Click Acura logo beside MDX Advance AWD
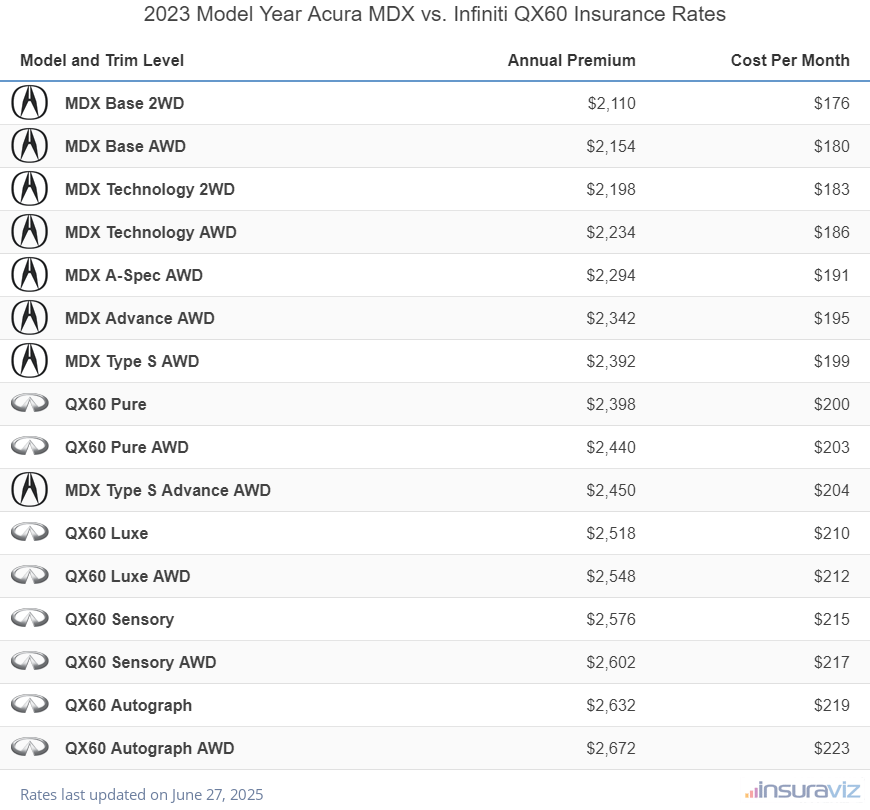This screenshot has width=870, height=810. coord(29,317)
